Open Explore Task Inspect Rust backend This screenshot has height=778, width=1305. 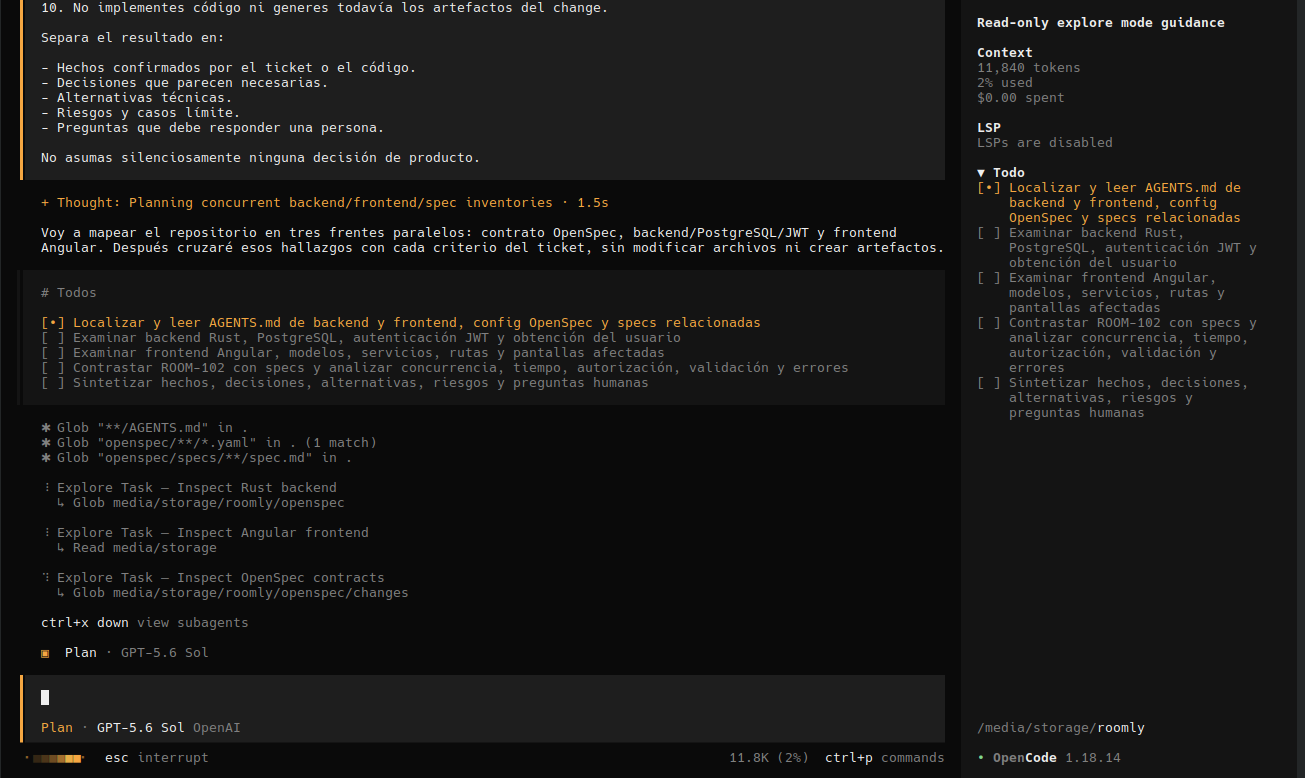[x=197, y=487]
